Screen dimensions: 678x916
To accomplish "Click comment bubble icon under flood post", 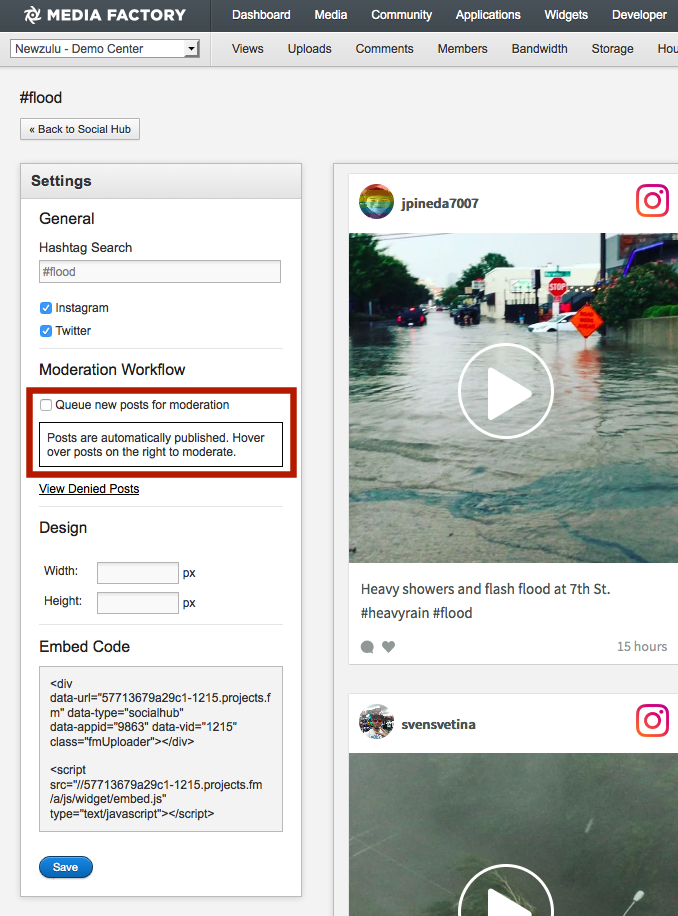I will click(367, 647).
